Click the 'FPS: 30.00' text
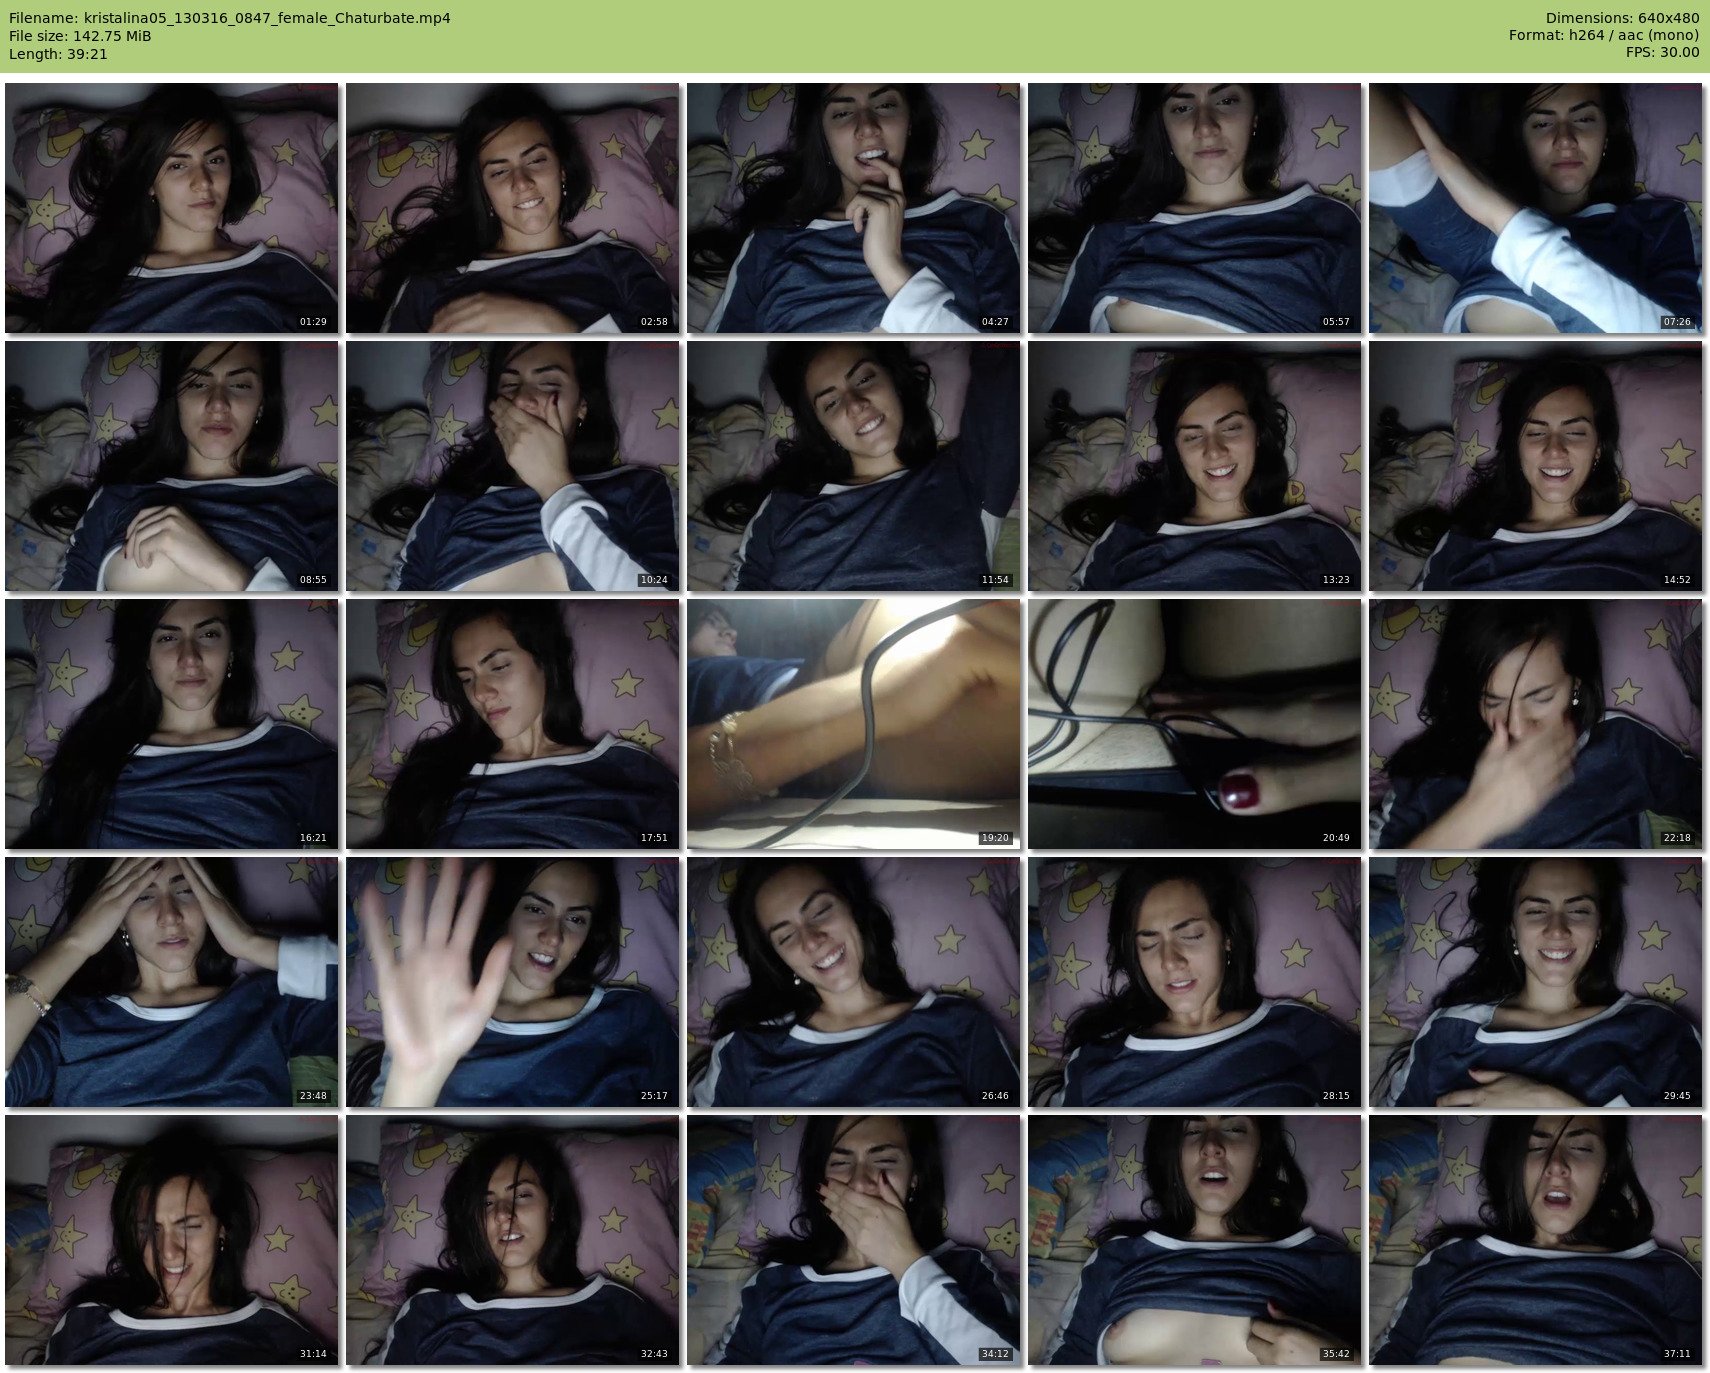1710x1373 pixels. (1662, 54)
